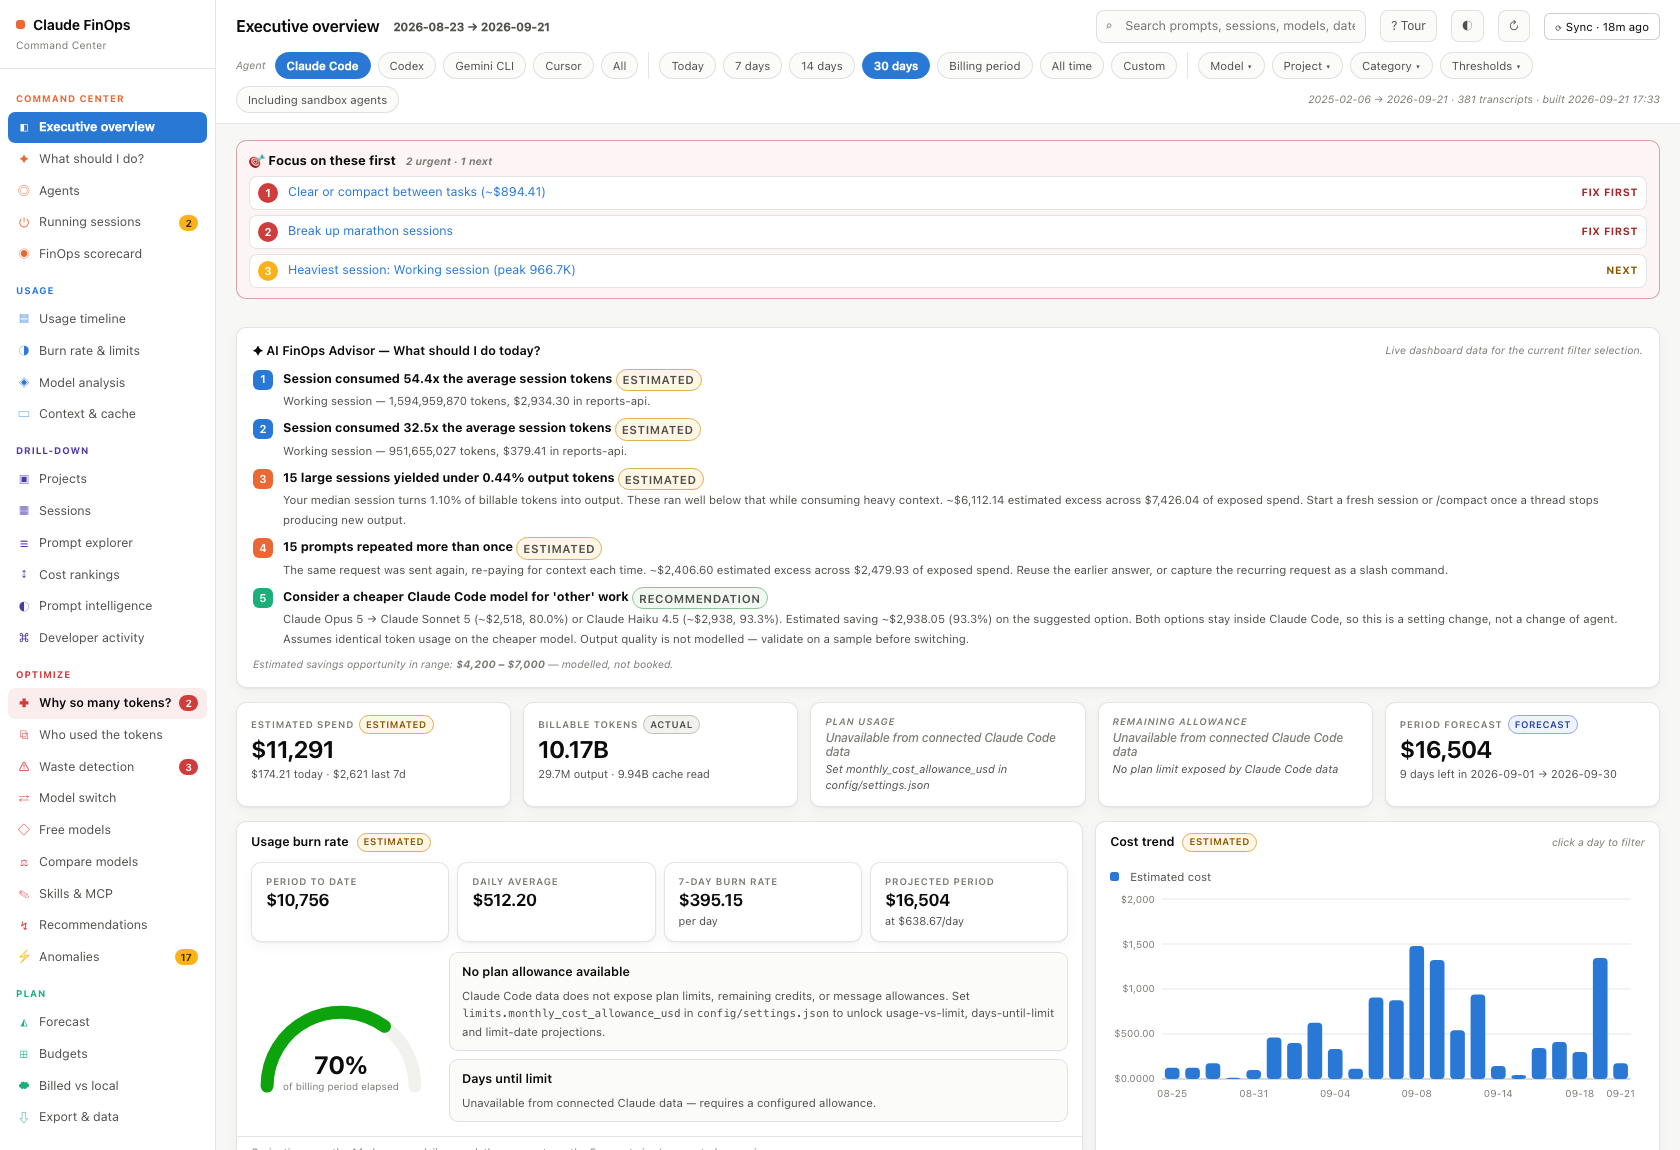Click the Anomalies lightning icon
This screenshot has height=1150, width=1680.
[x=24, y=957]
